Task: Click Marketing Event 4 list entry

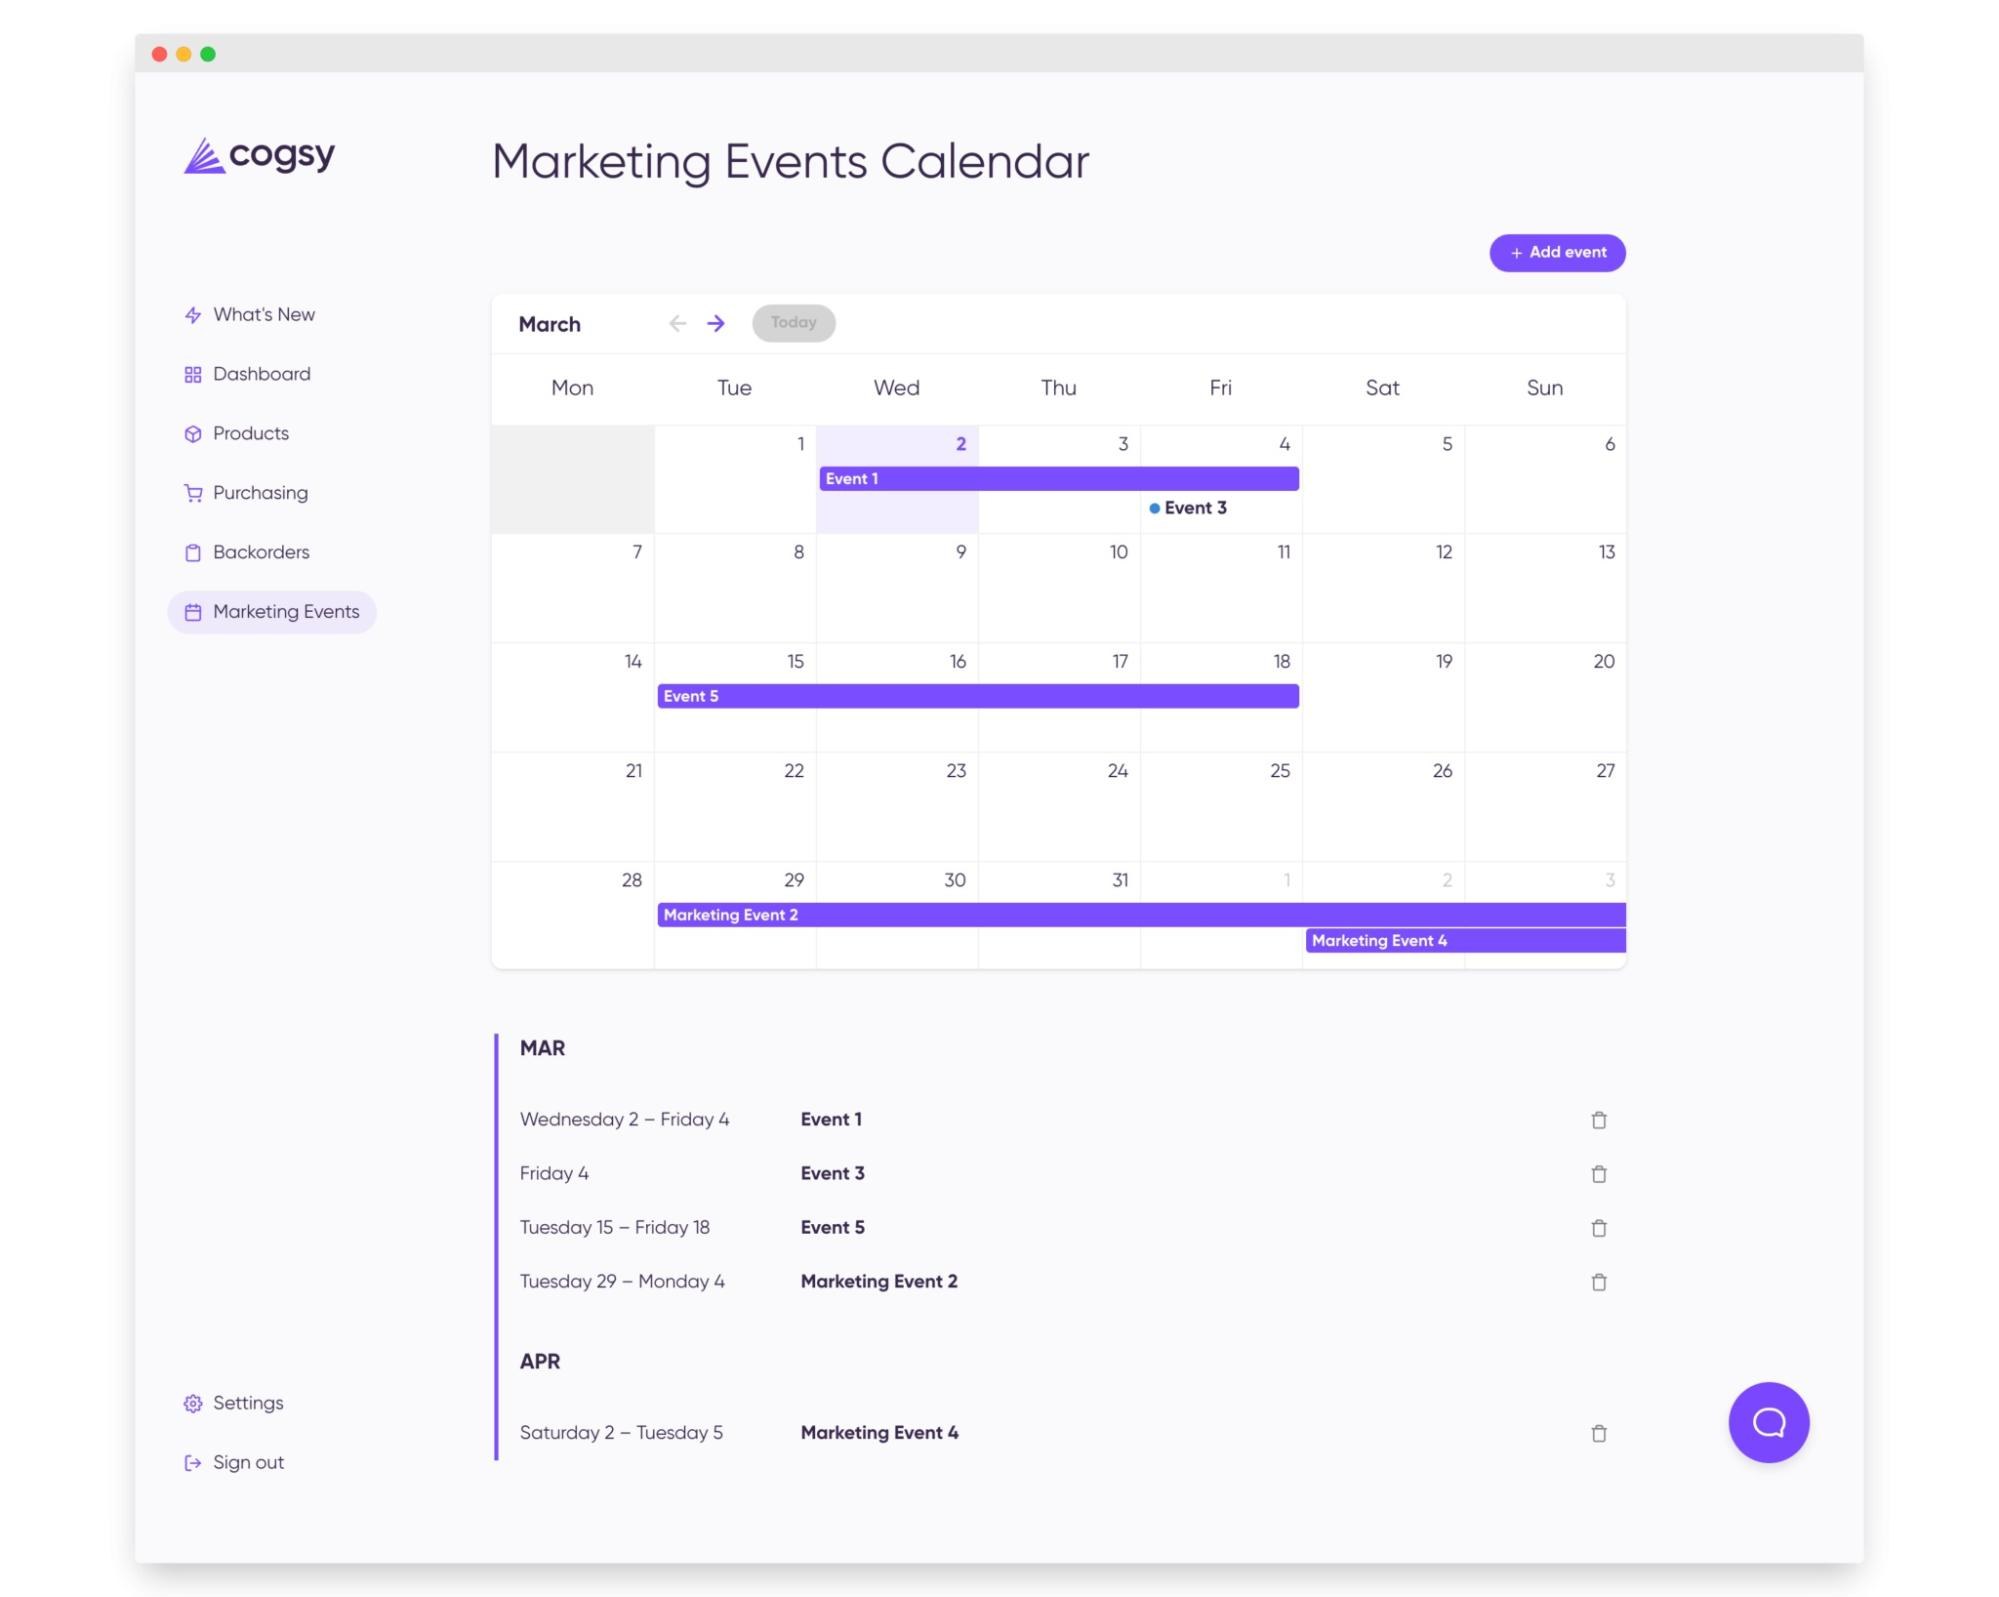Action: [x=880, y=1433]
